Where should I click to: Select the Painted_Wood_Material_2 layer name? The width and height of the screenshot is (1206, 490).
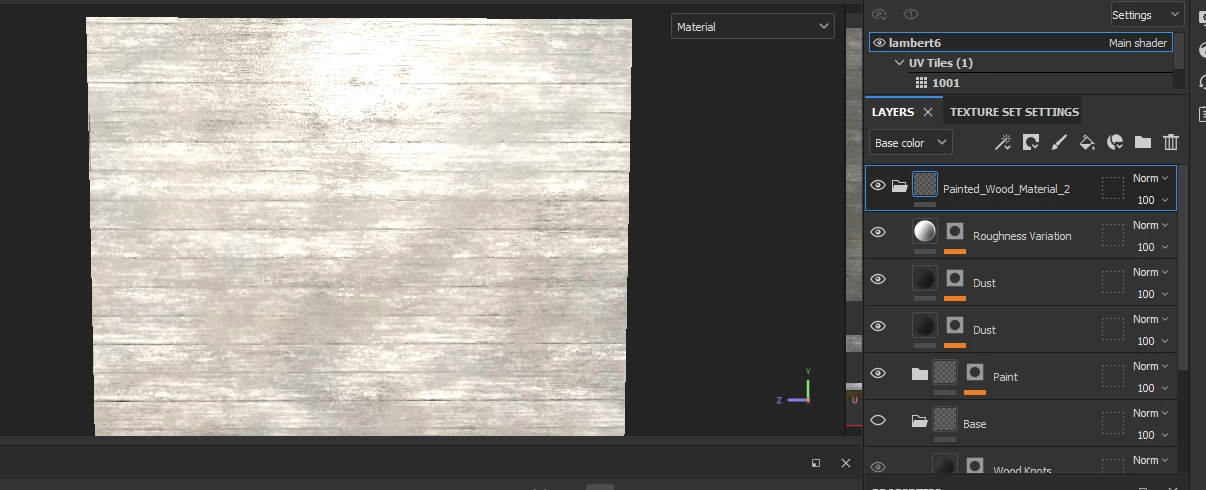click(x=1006, y=189)
